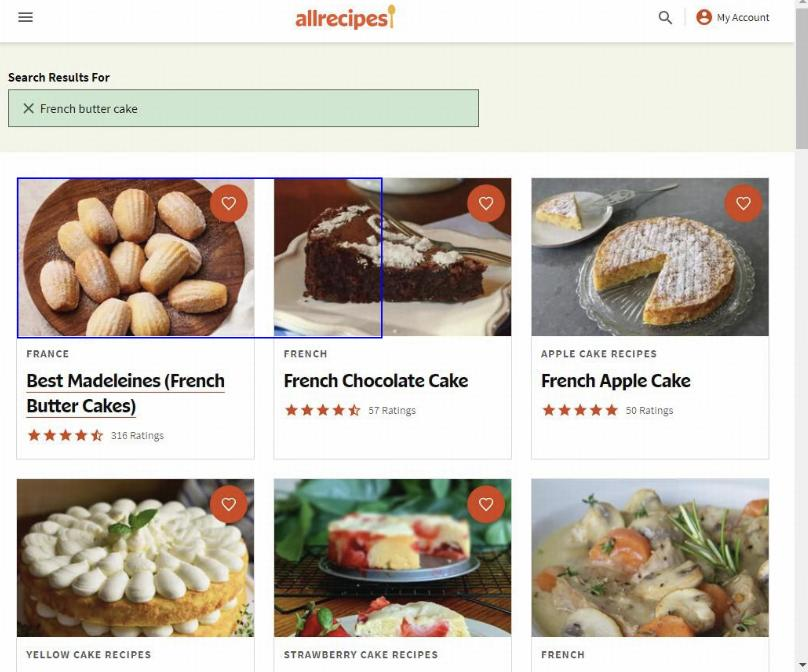
Task: Heart the strawberry cake recipe
Action: [x=486, y=504]
